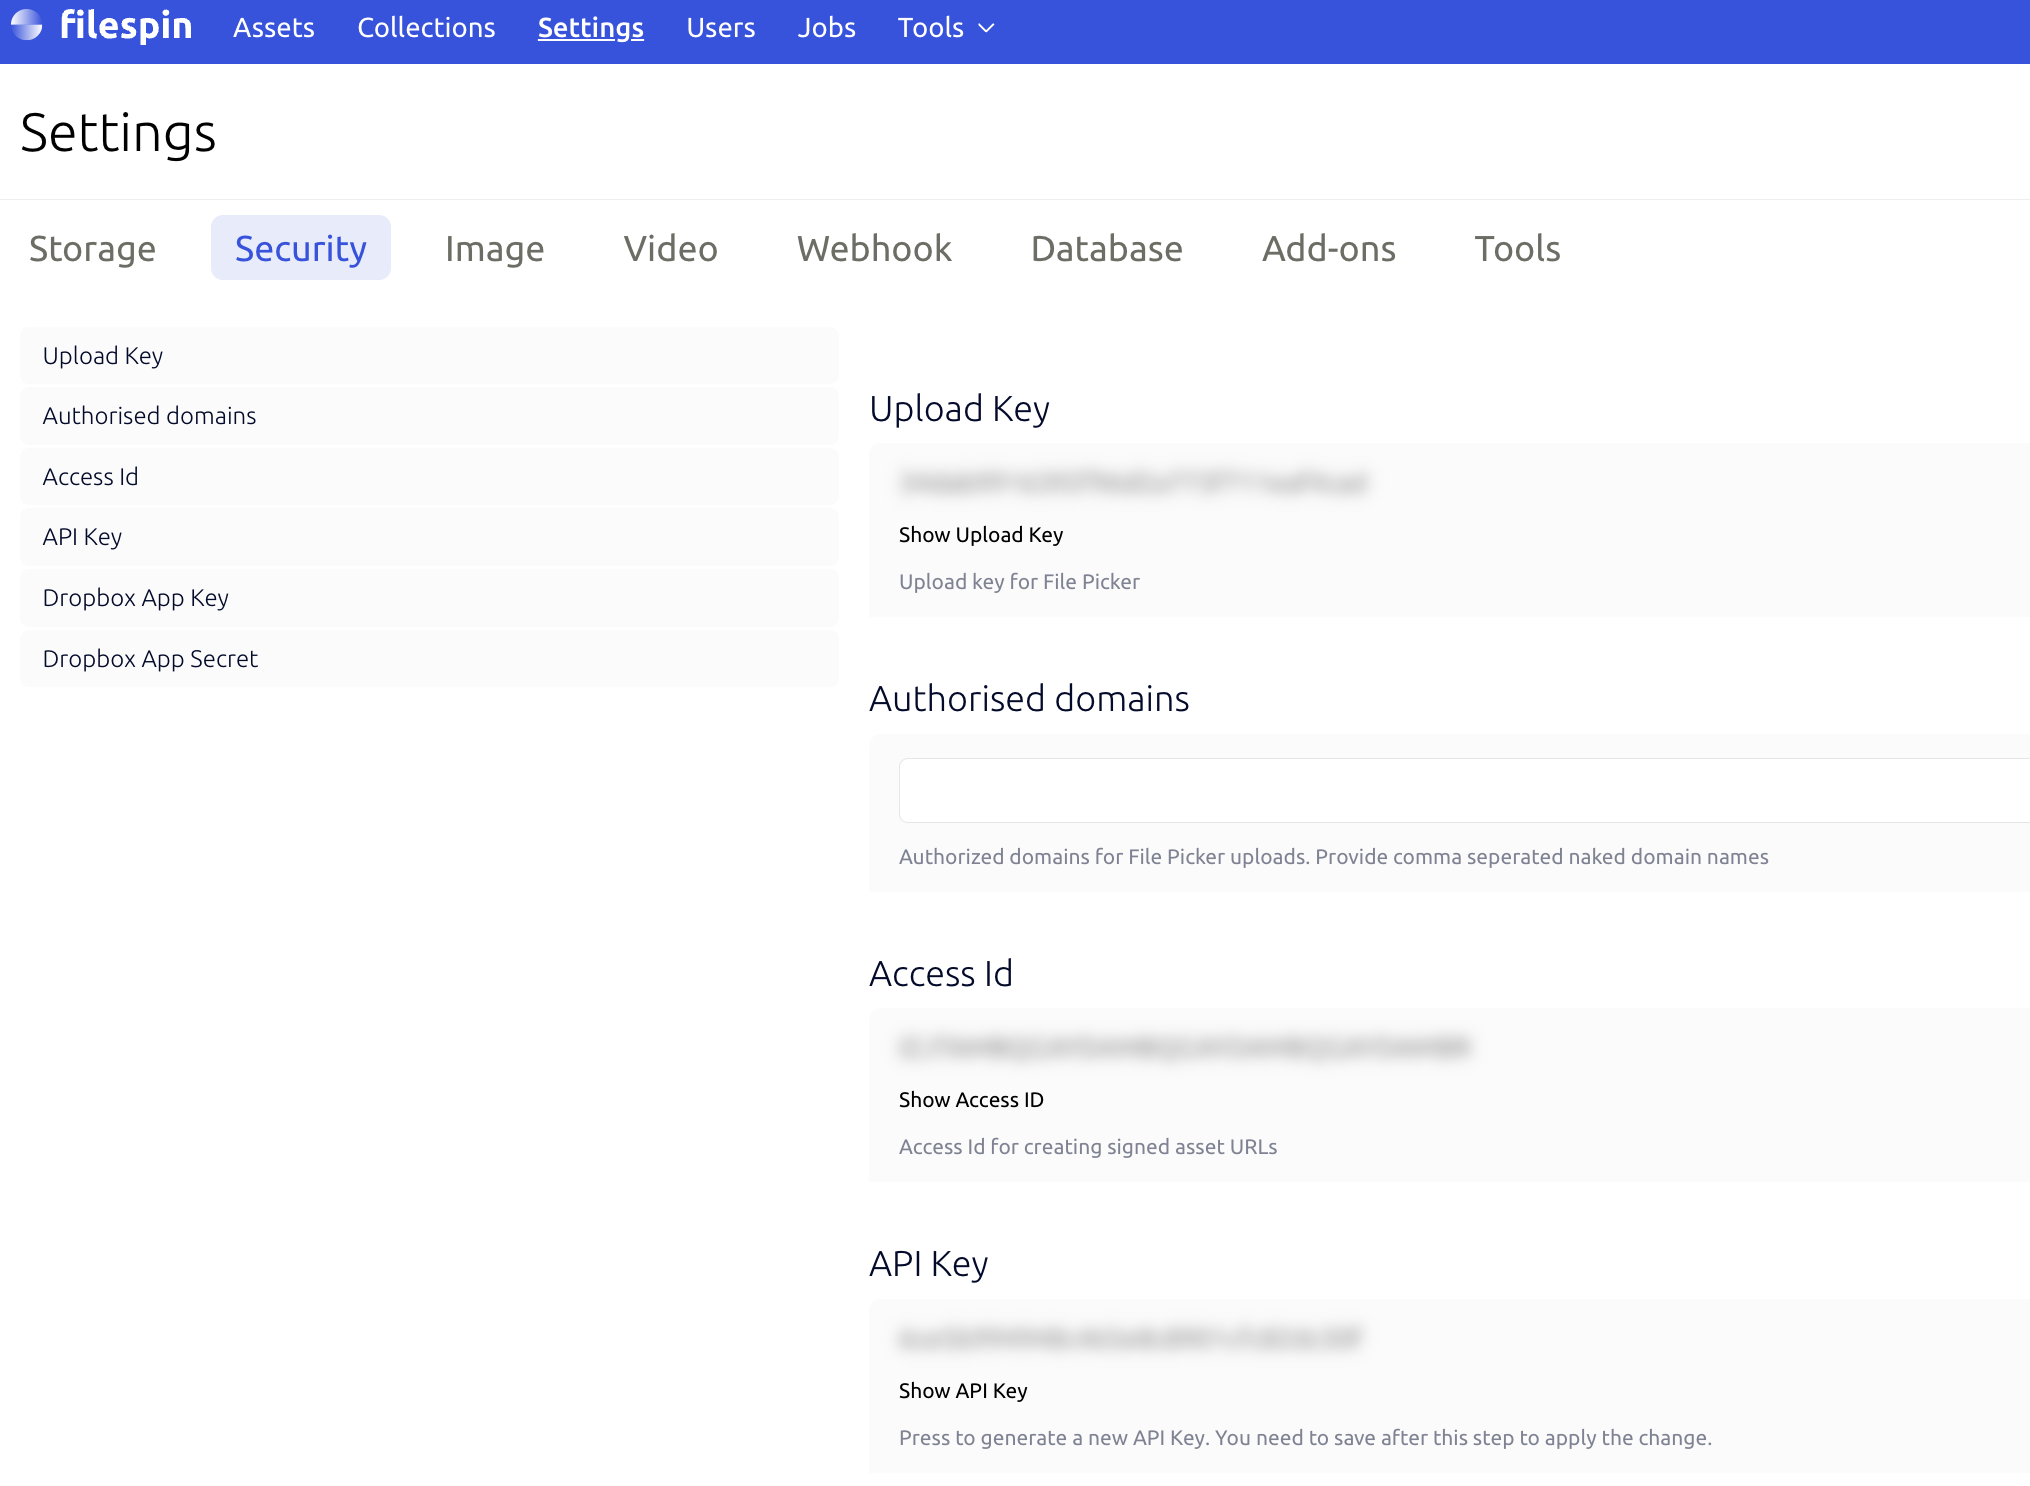Click Show API Key
Viewport: 2030px width, 1486px height.
(x=962, y=1391)
